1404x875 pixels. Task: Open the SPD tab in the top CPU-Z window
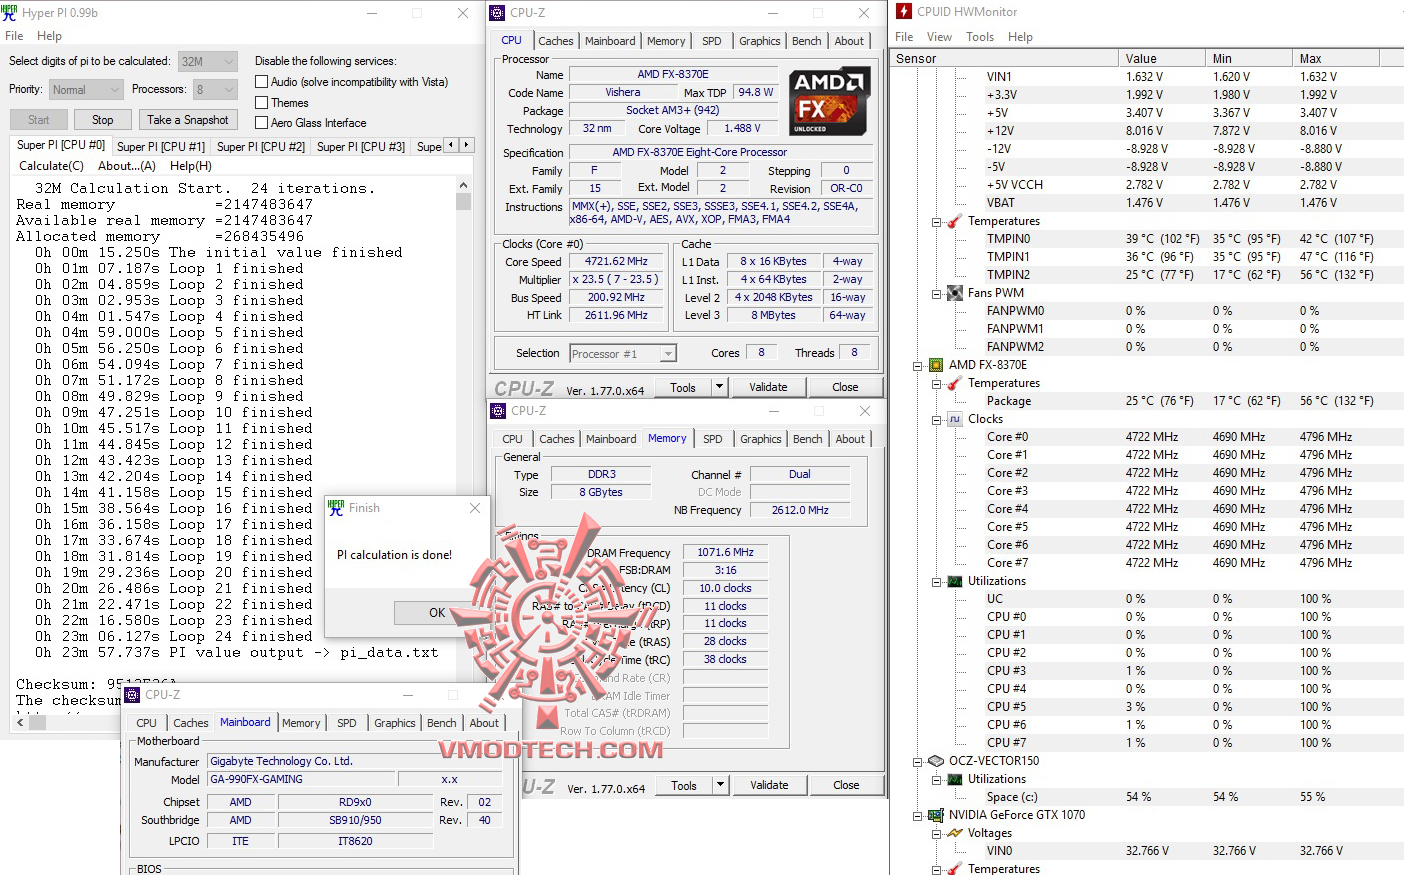(x=711, y=41)
